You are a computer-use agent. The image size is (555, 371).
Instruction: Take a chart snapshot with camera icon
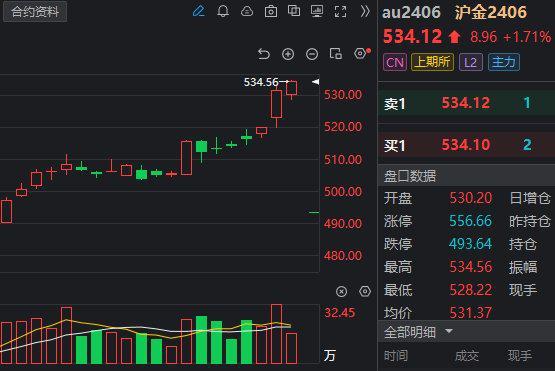271,11
